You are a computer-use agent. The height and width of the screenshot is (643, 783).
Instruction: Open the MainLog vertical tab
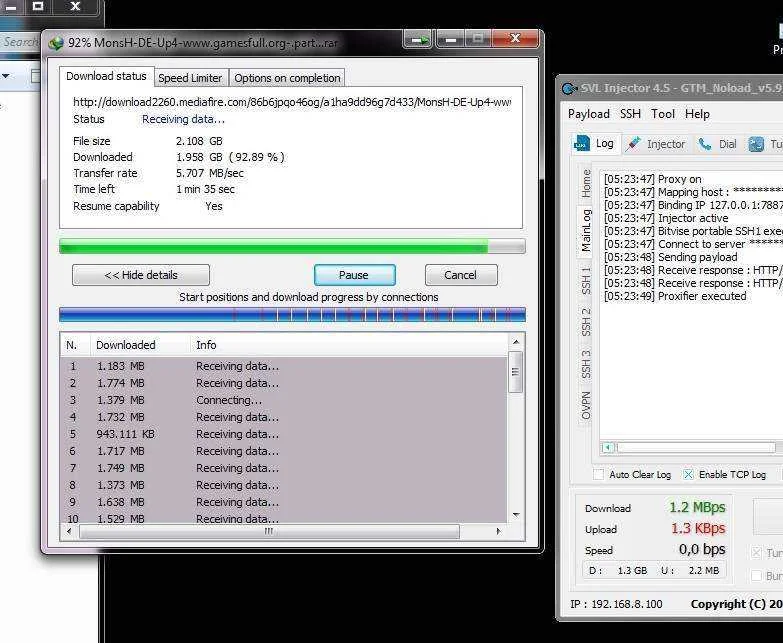pos(586,231)
